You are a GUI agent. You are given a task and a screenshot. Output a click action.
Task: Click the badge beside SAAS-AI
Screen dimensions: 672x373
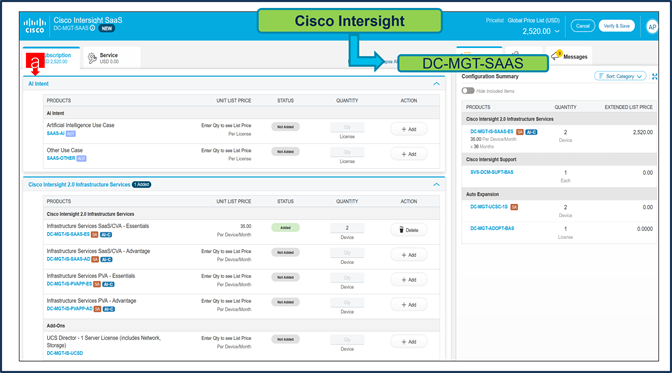pos(71,134)
